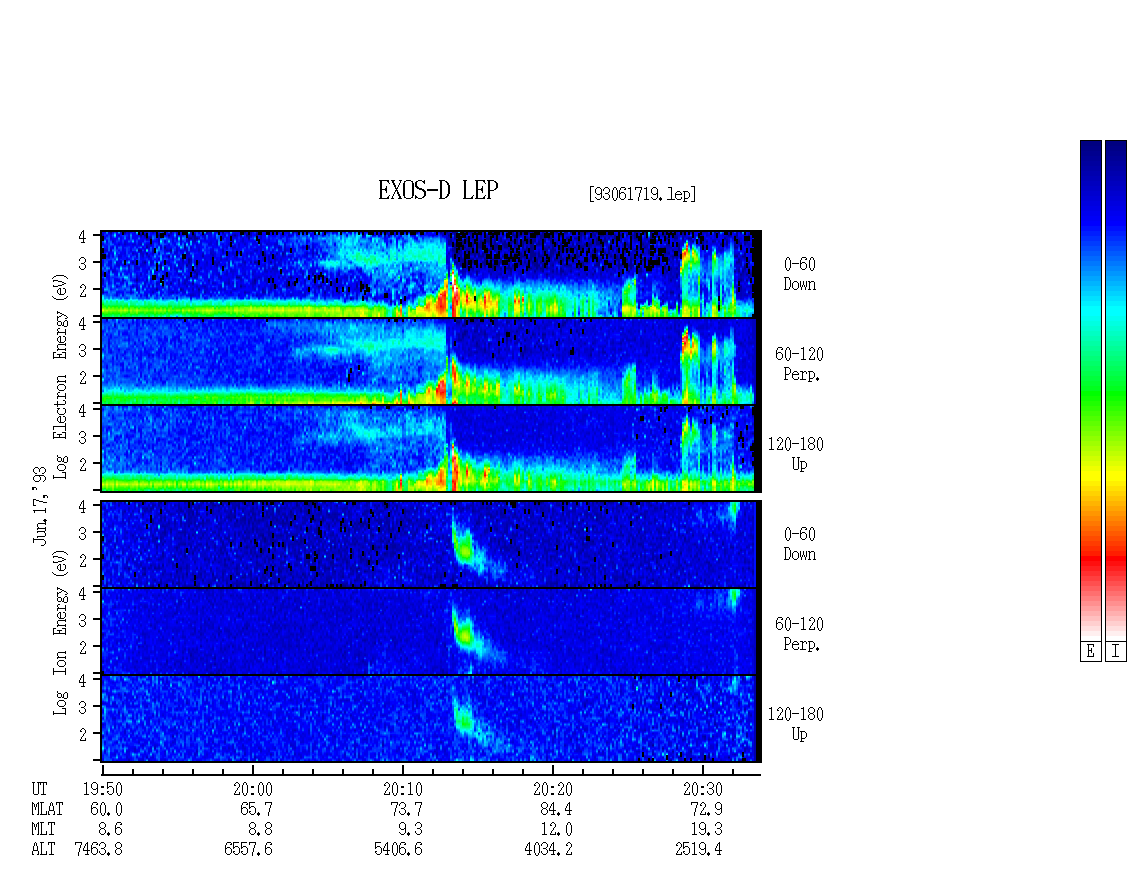This screenshot has height=875, width=1130.
Task: Click the EXOS-D LEP plot title
Action: point(438,190)
